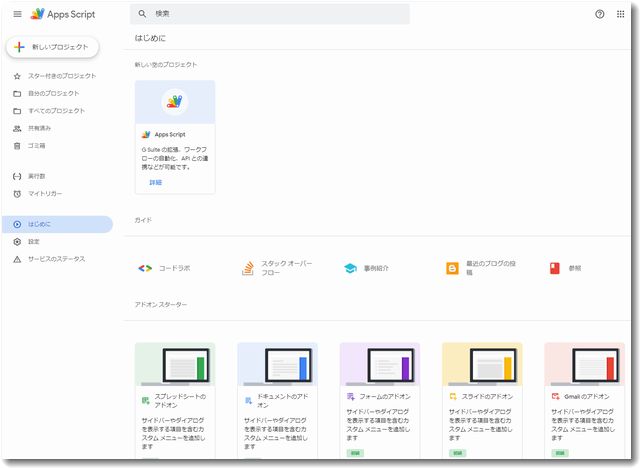Image resolution: width=640 pixels, height=468 pixels.
Task: Click the folder icon beside 自分のプロジェクト
Action: [x=17, y=94]
